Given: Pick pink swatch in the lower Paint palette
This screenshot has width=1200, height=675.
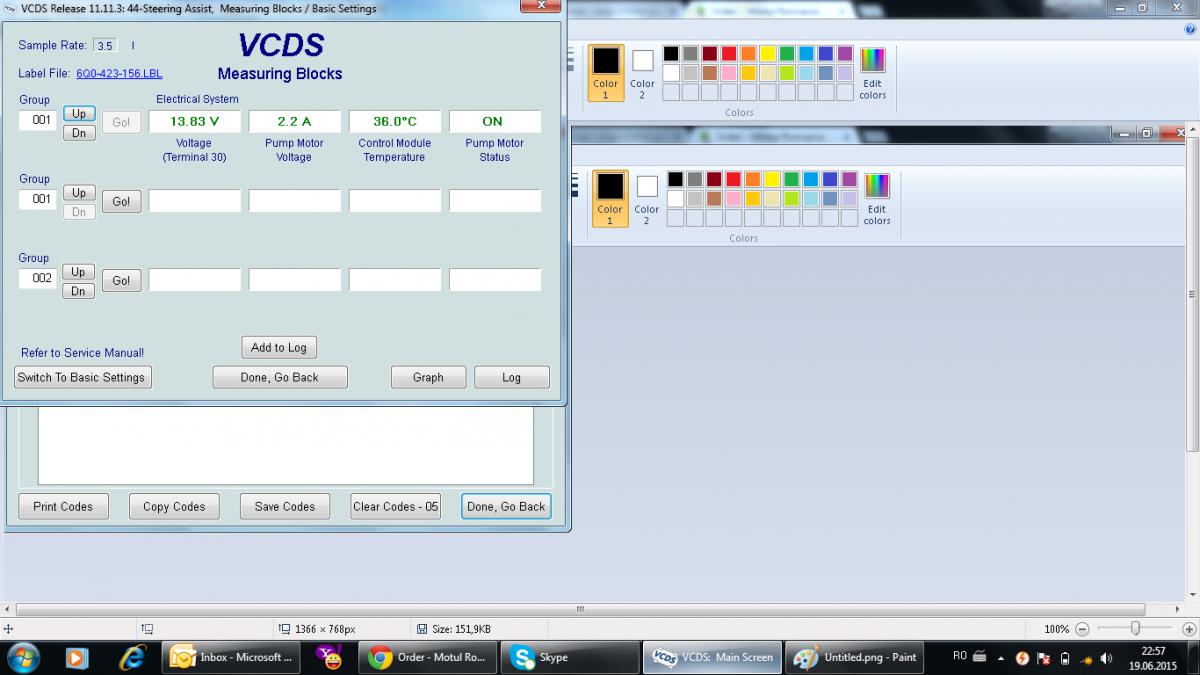Looking at the screenshot, I should click(x=733, y=198).
